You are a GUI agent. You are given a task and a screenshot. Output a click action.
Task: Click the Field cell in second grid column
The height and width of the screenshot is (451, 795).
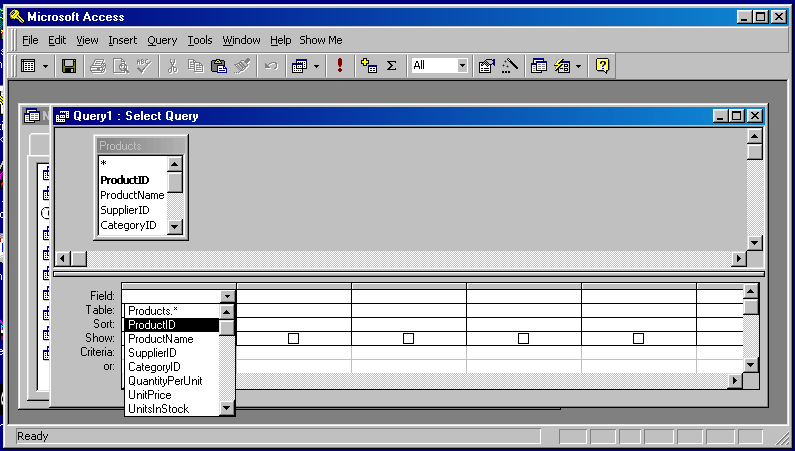point(294,296)
